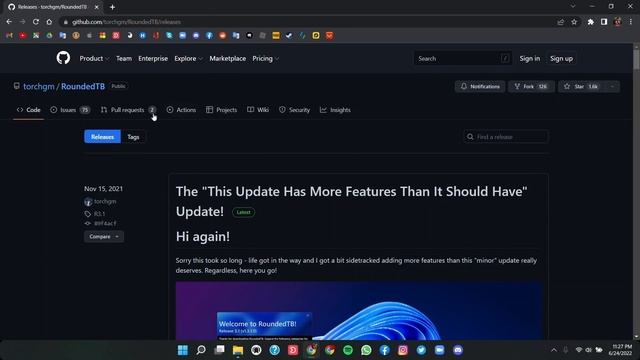This screenshot has width=640, height=360.
Task: Open the Chrome profile avatar
Action: click(618, 22)
